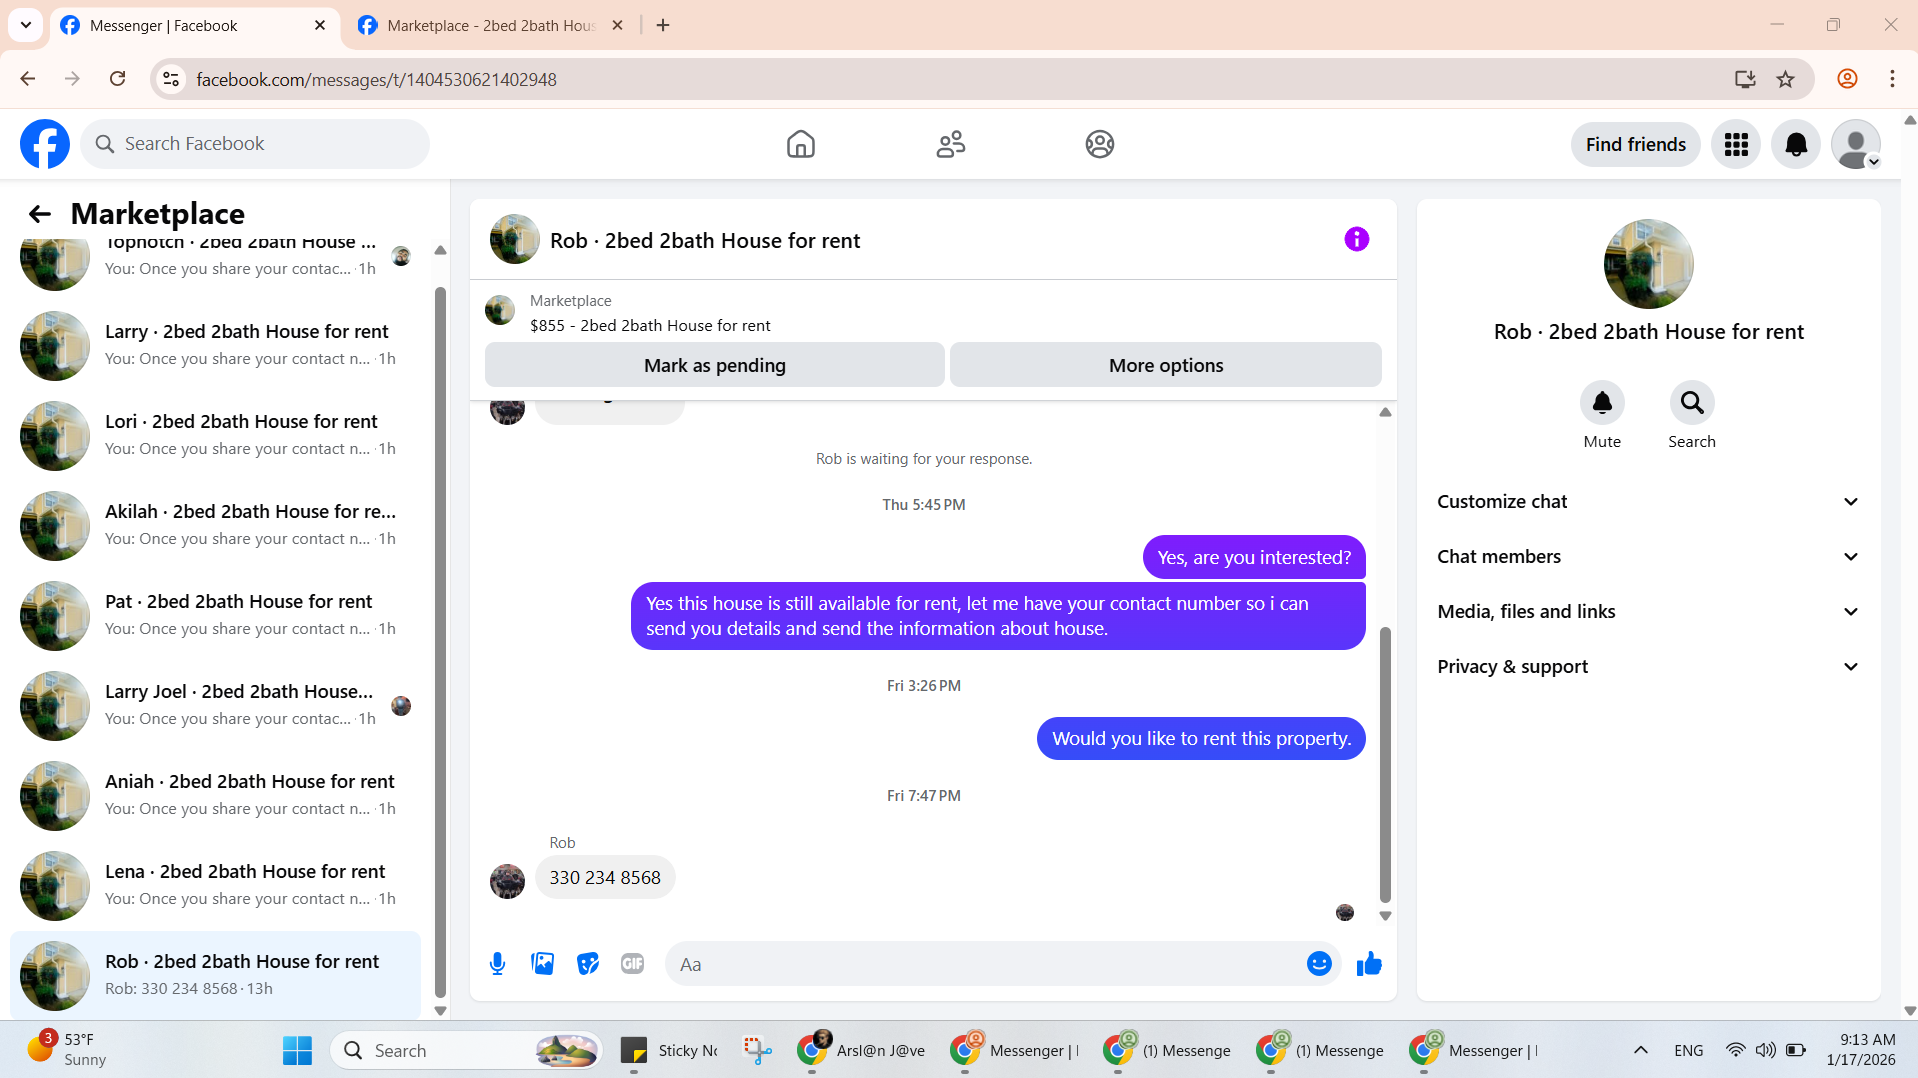Open the Pat conversation

215,616
